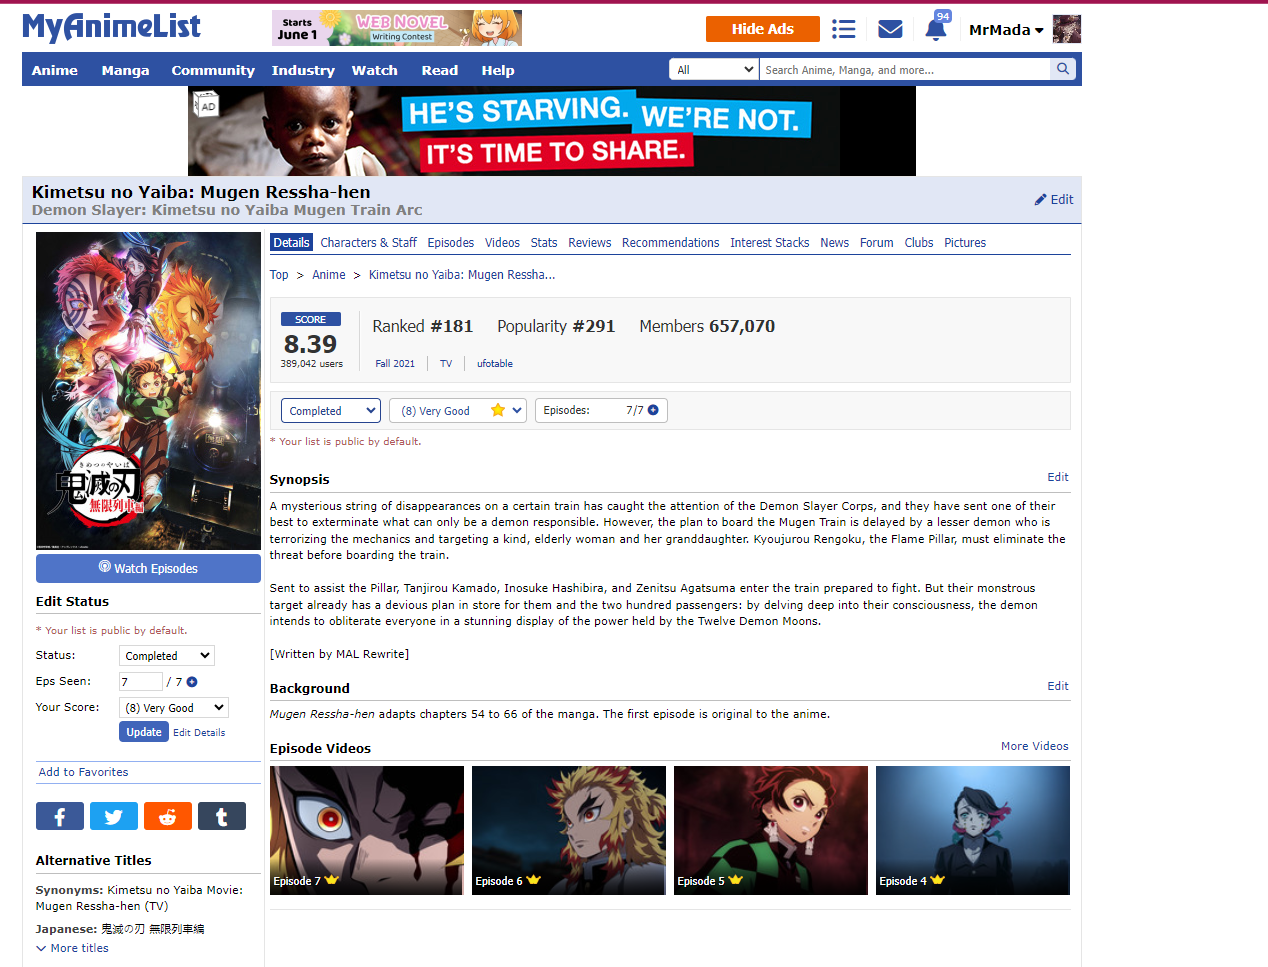This screenshot has width=1268, height=967.
Task: Focus the Search Anime, Manga field
Action: pyautogui.click(x=906, y=69)
